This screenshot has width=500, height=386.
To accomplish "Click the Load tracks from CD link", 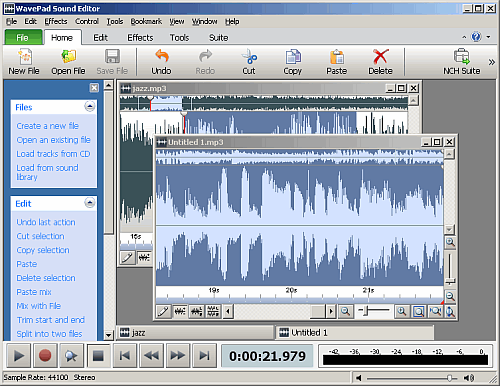I will (53, 154).
